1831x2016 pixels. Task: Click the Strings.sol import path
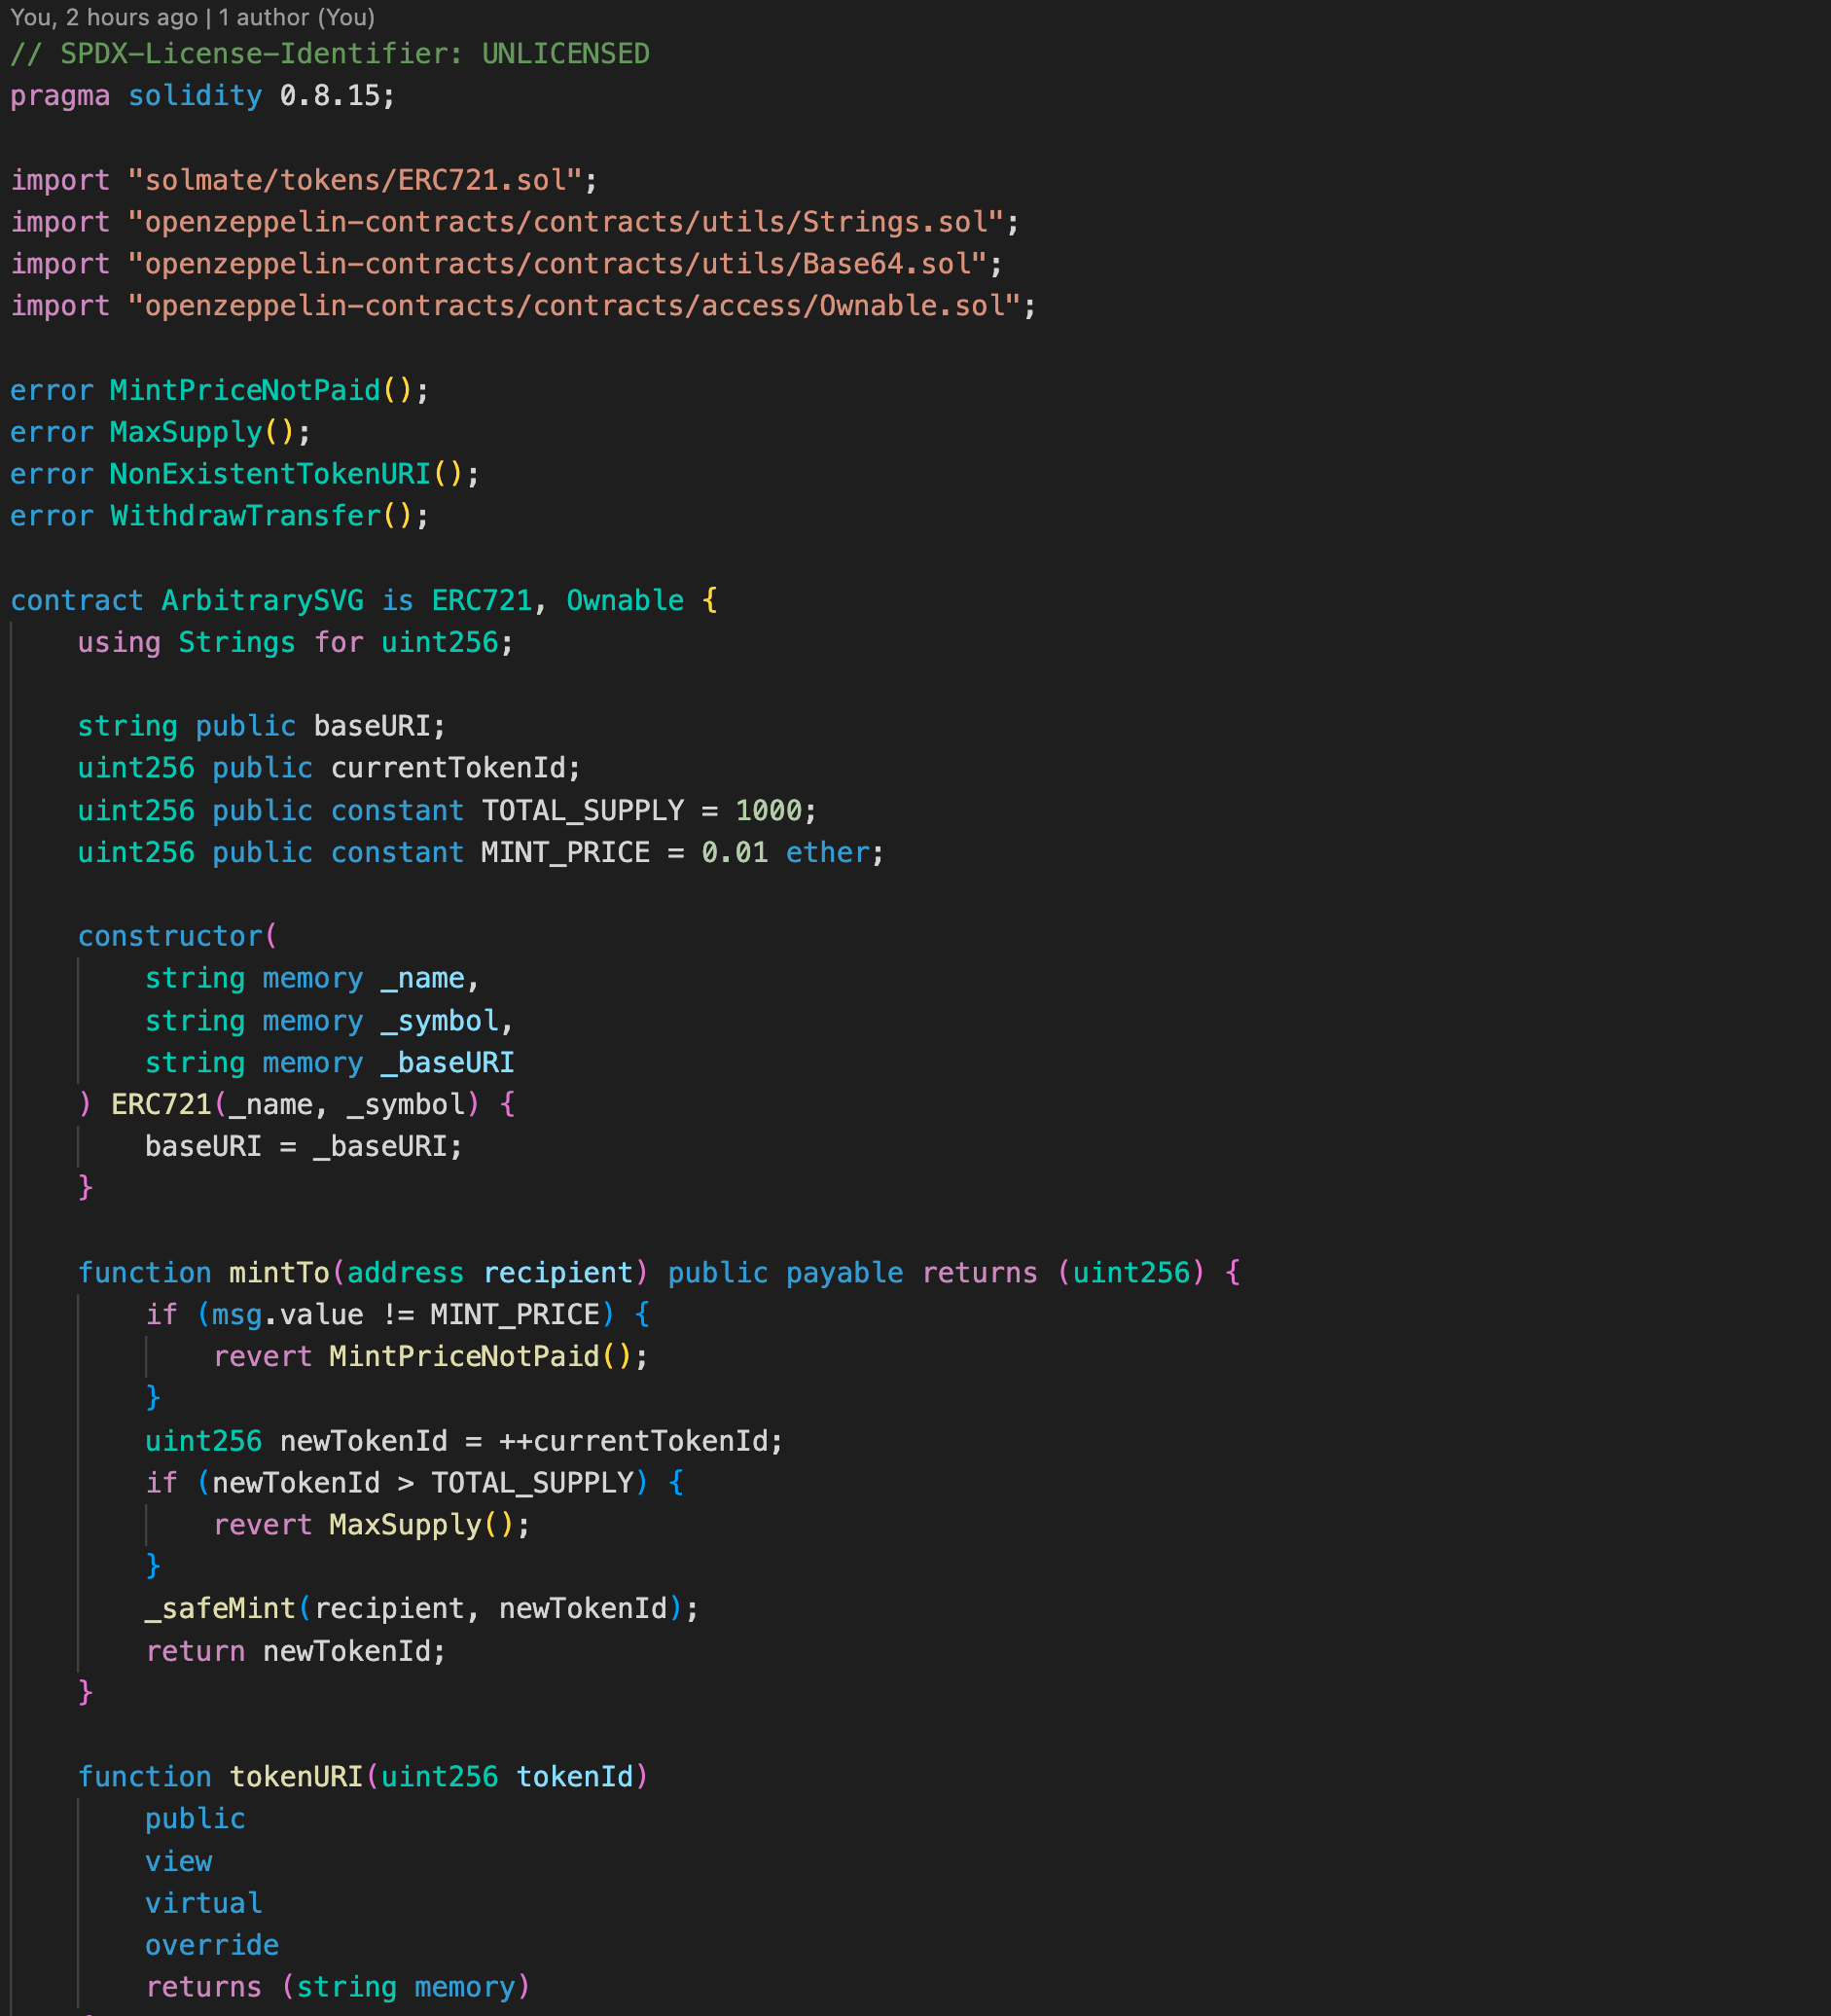pyautogui.click(x=566, y=222)
